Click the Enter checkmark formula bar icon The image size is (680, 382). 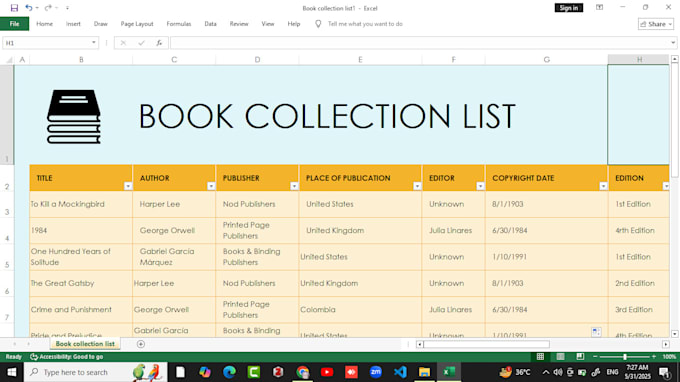point(141,43)
